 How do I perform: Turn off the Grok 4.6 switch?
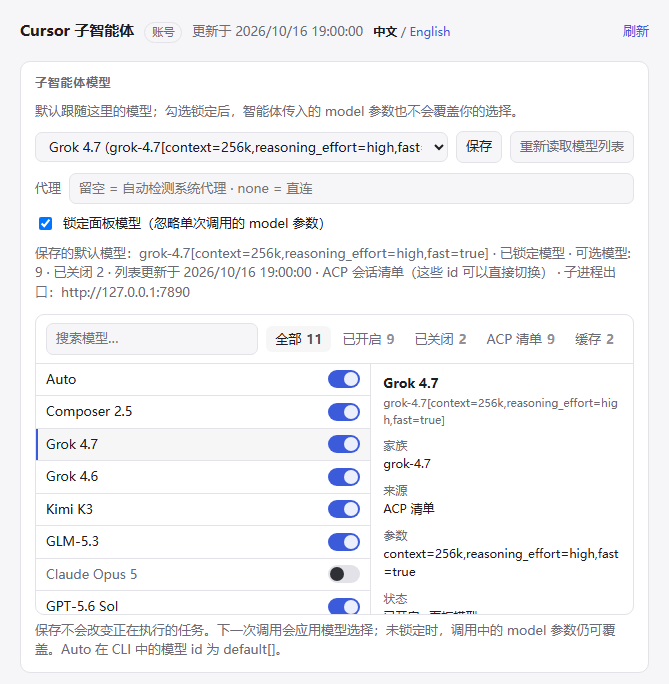pos(344,476)
